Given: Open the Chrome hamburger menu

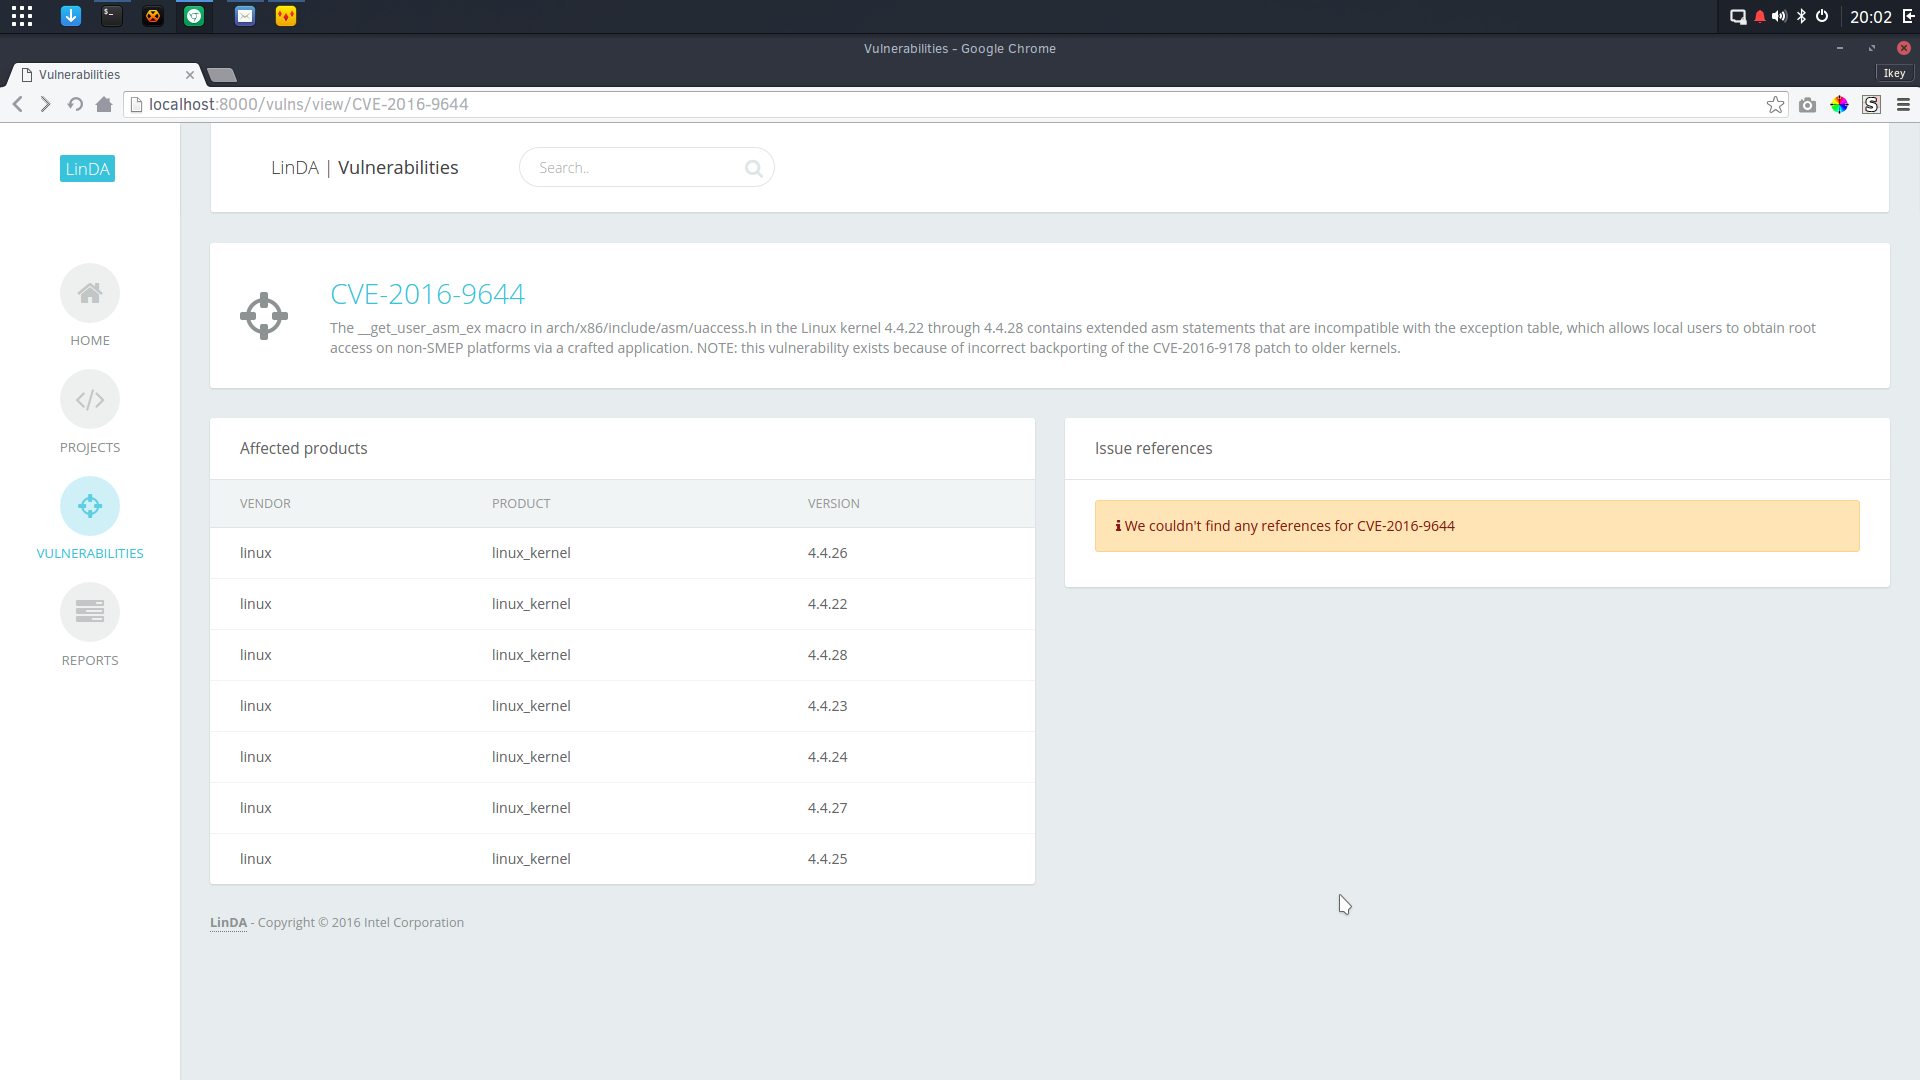Looking at the screenshot, I should pyautogui.click(x=1903, y=105).
